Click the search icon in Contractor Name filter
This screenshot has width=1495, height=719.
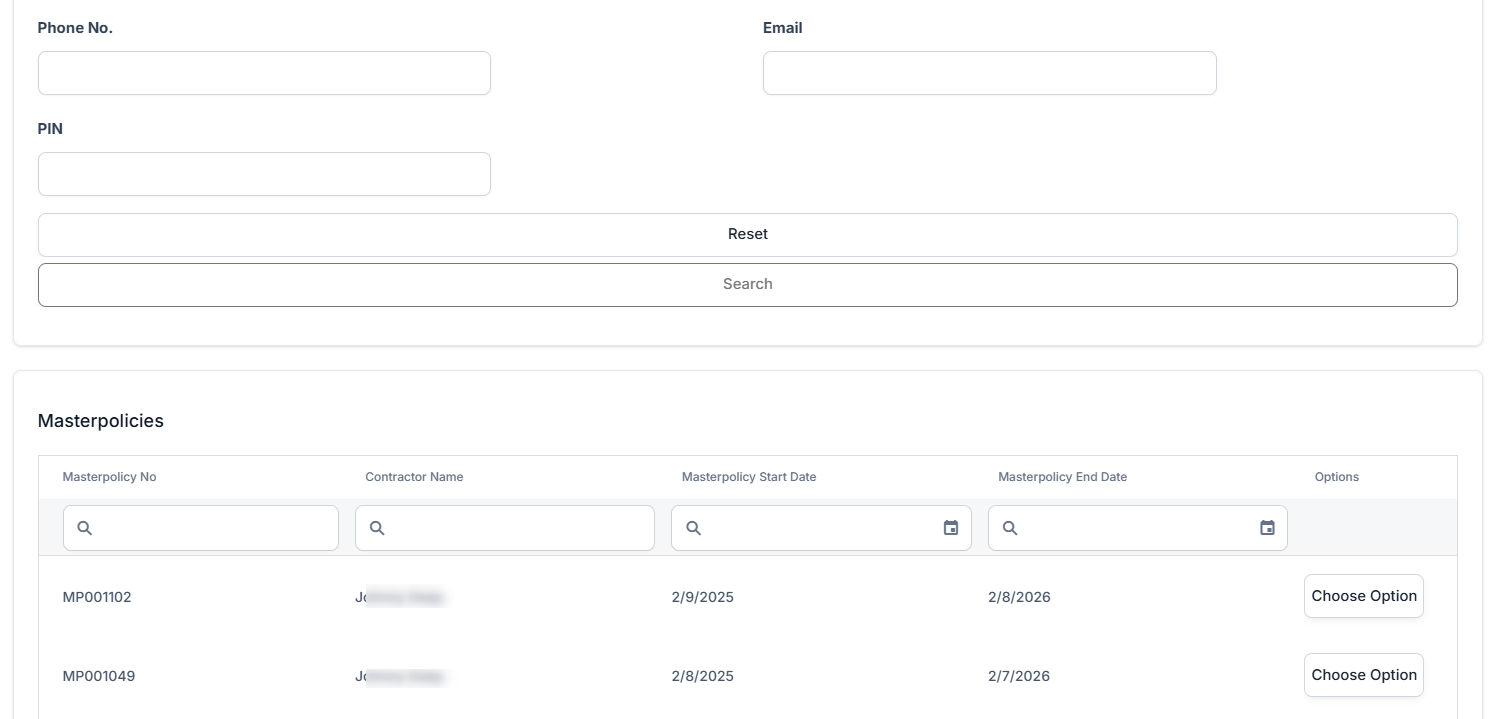[377, 528]
